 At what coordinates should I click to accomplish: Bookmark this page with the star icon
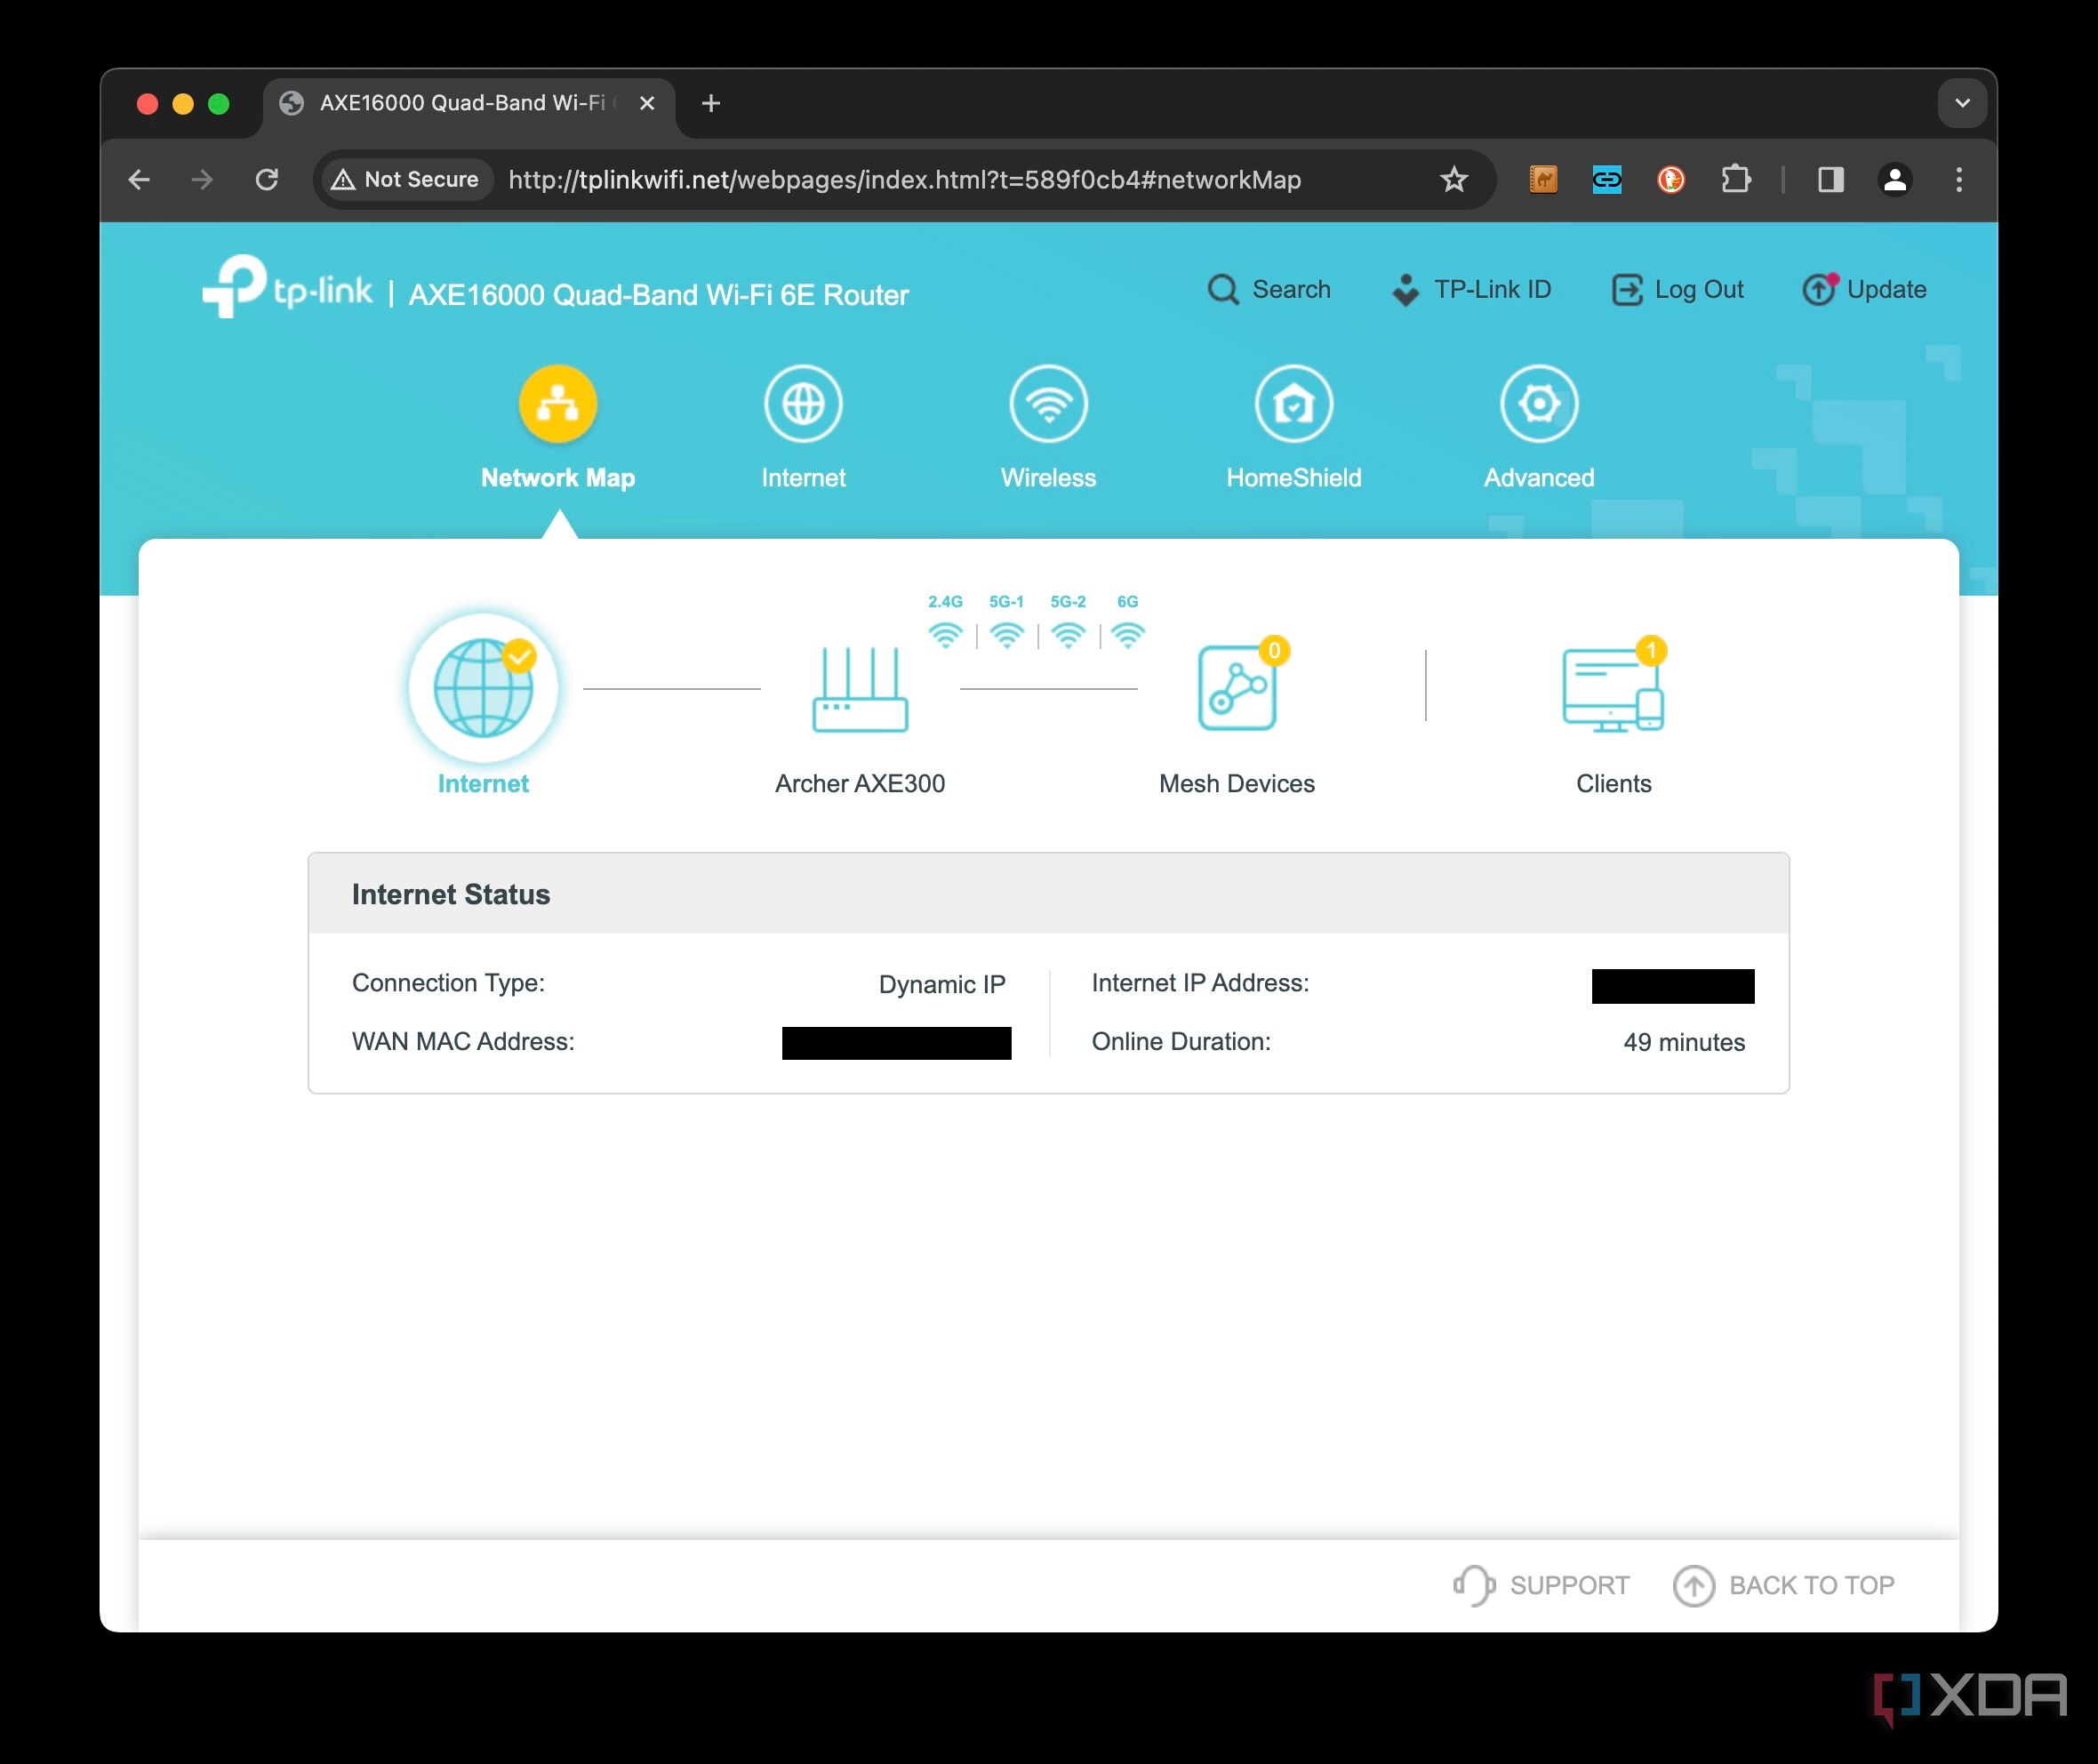[x=1454, y=180]
